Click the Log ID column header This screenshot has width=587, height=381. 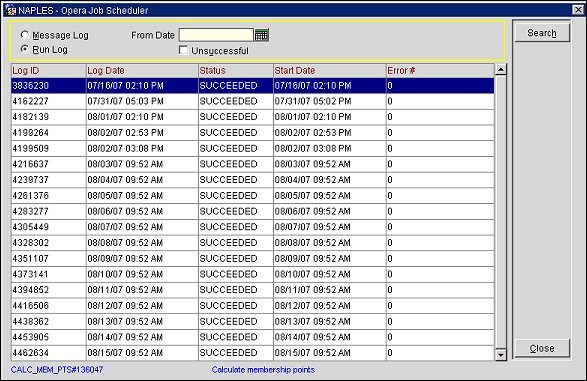coord(49,70)
